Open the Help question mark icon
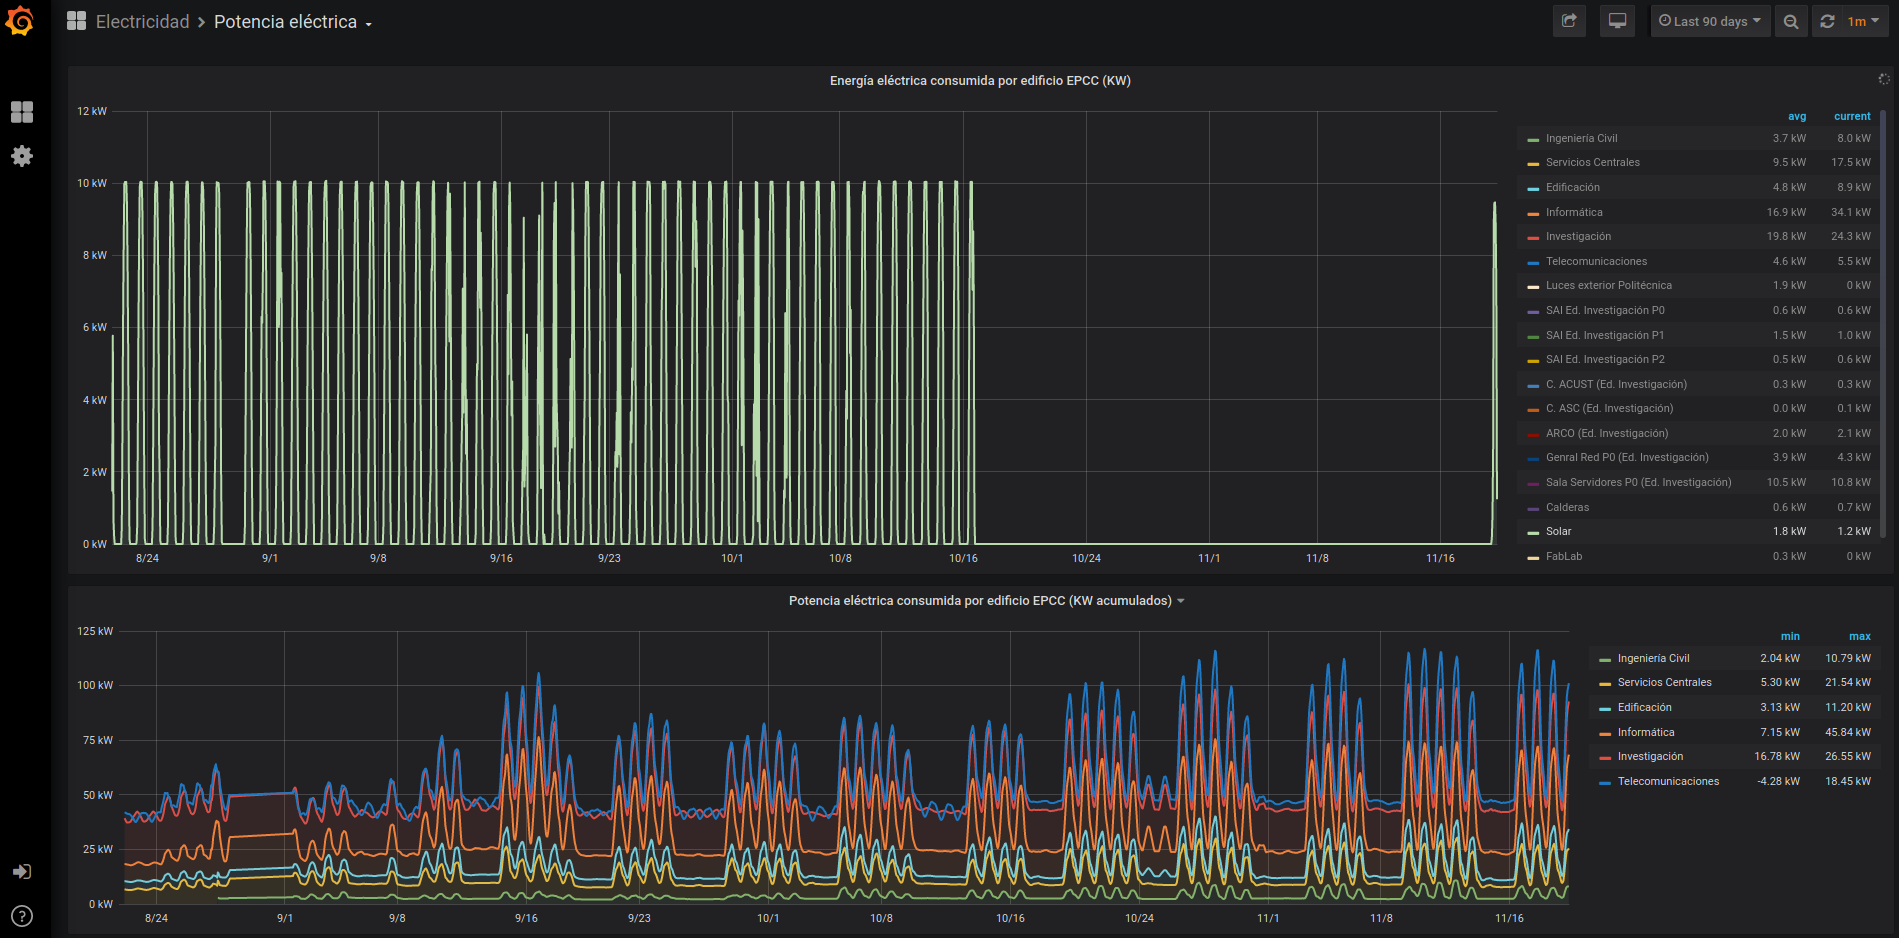1899x938 pixels. [x=21, y=916]
